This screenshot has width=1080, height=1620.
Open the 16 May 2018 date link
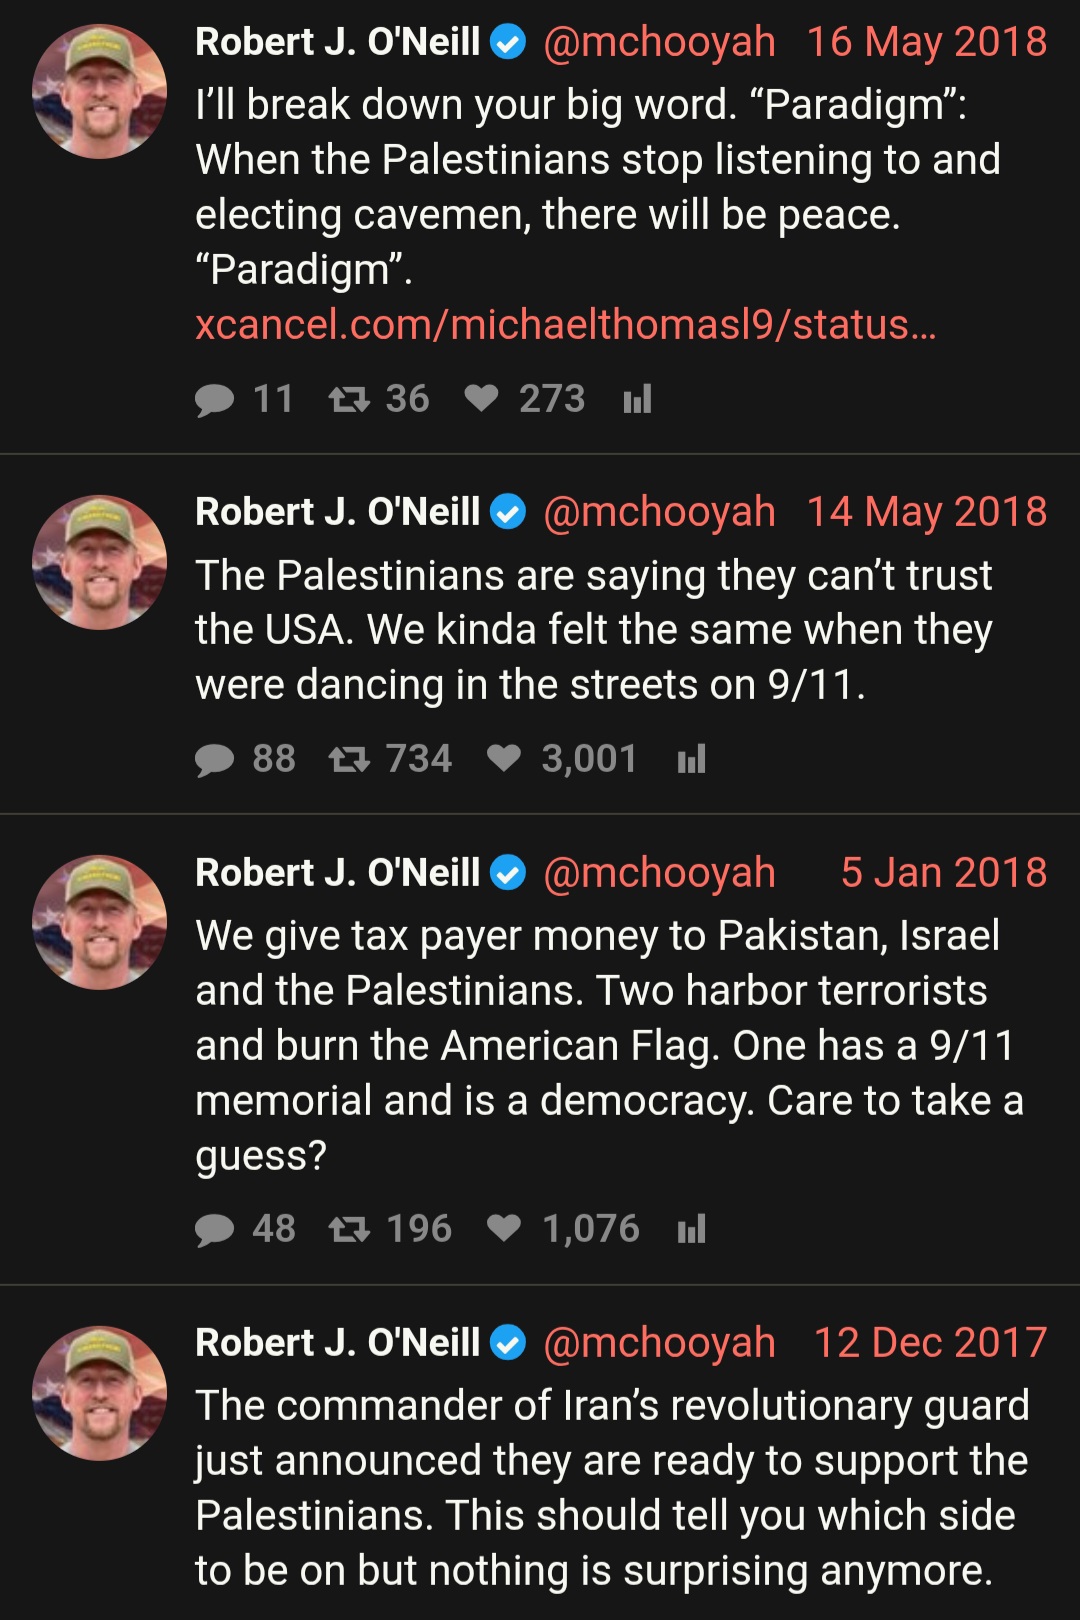pyautogui.click(x=927, y=42)
